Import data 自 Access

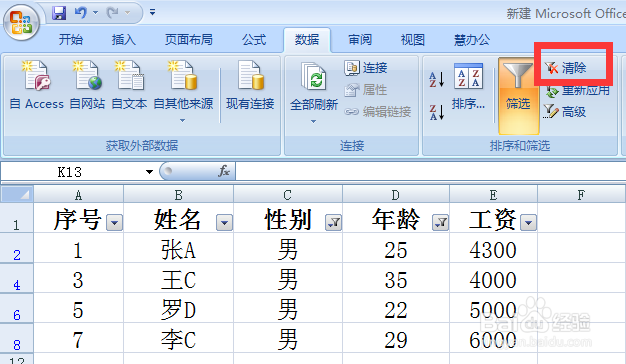(36, 85)
